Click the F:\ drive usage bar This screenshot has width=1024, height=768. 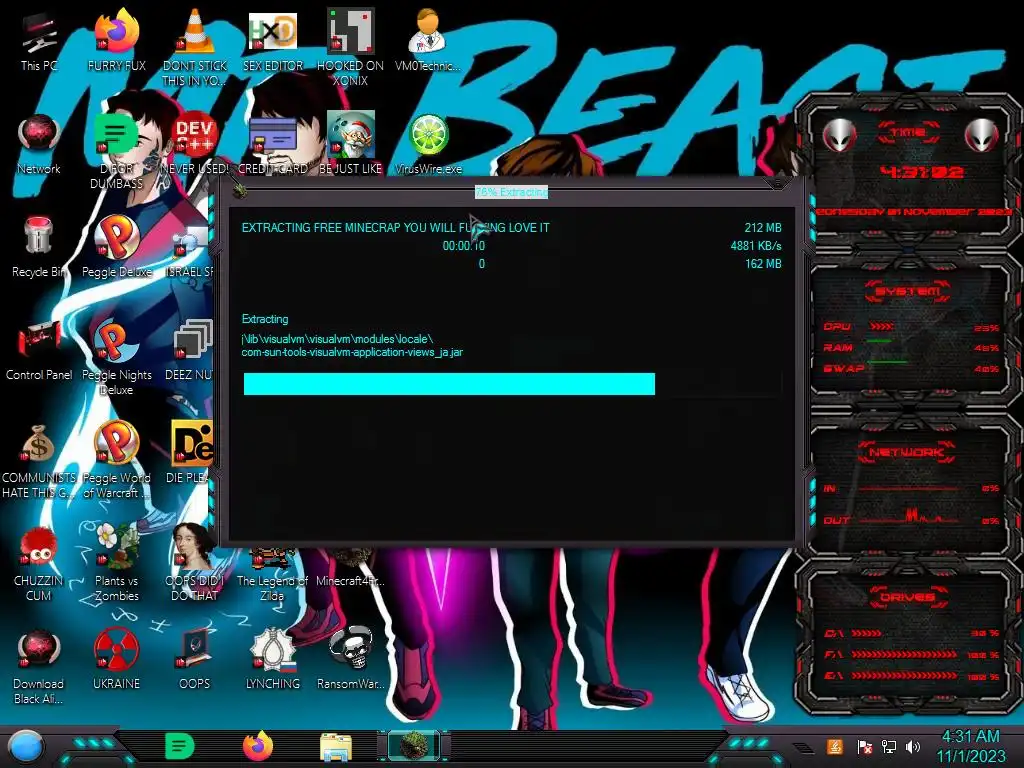904,654
